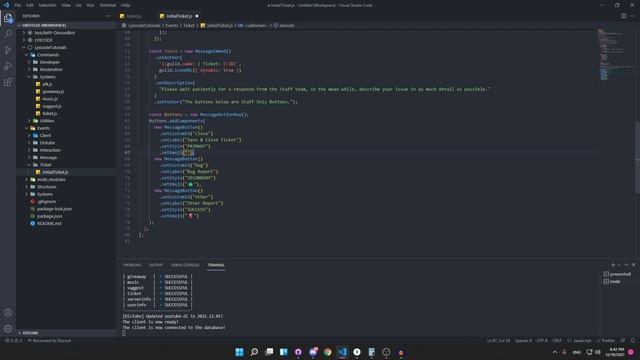This screenshot has height=360, width=640.
Task: Select the node terminal instance
Action: coord(612,281)
